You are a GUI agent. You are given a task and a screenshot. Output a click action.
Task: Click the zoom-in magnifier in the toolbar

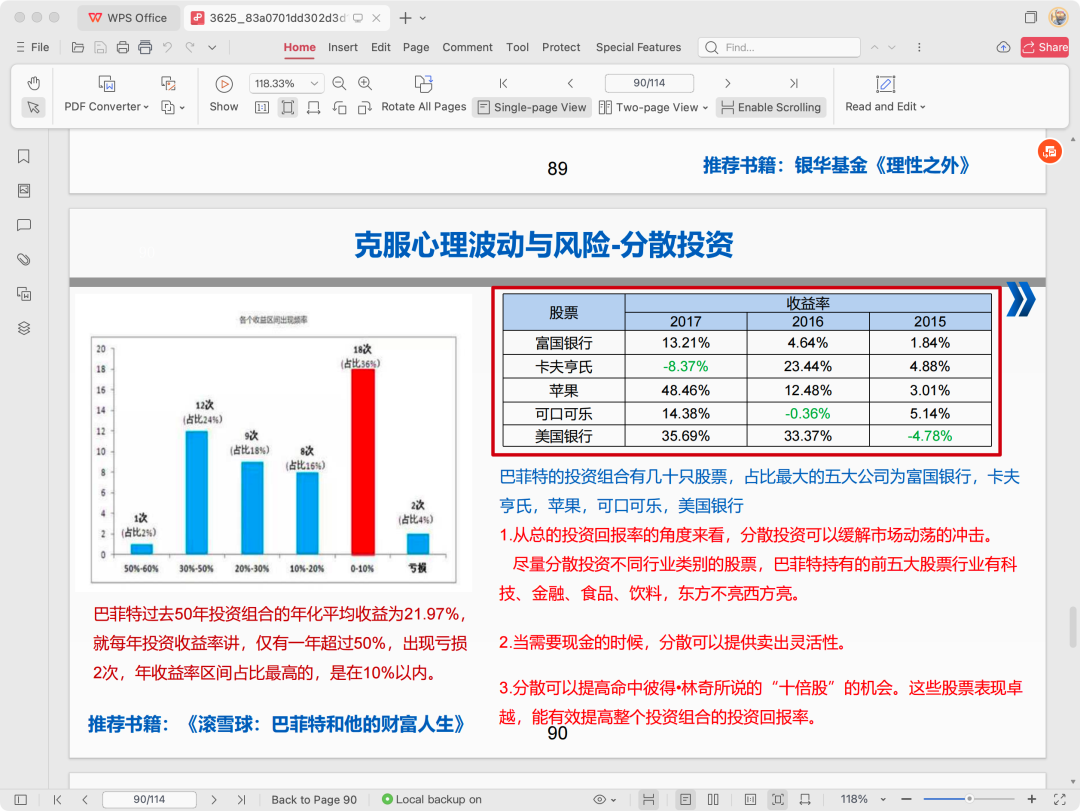[x=365, y=84]
